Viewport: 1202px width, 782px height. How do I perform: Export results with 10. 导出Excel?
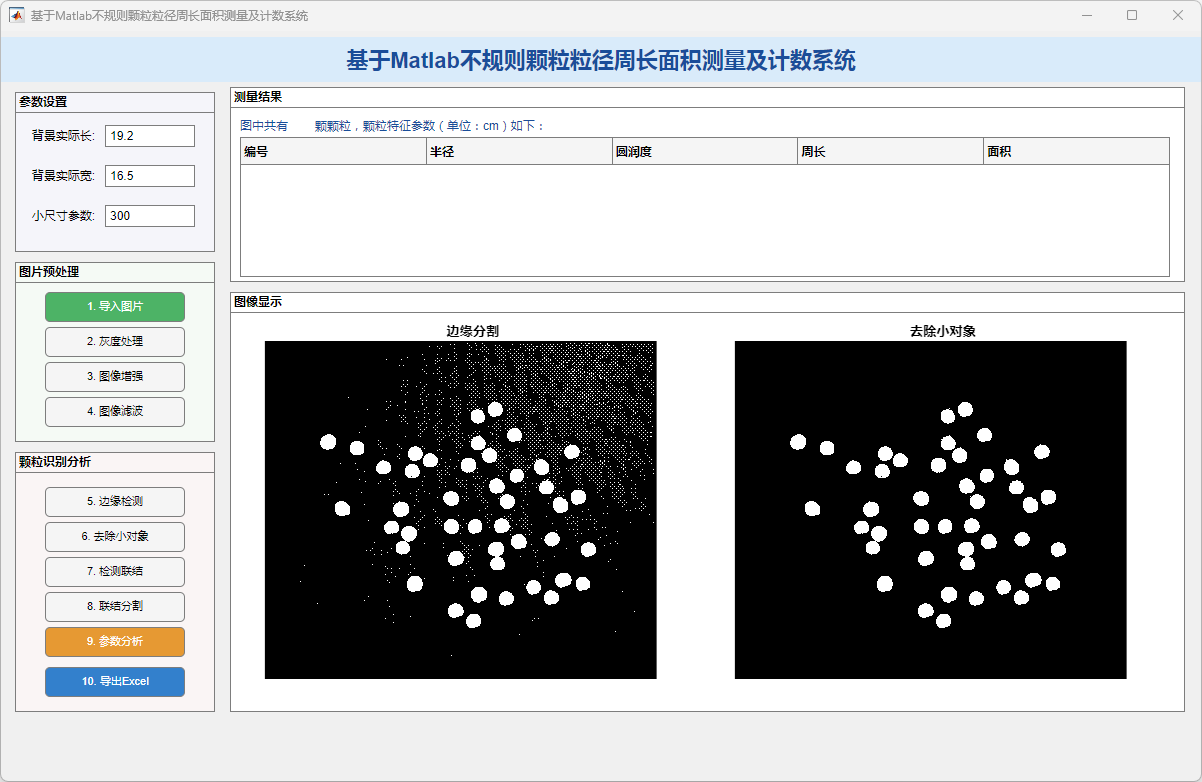point(115,682)
